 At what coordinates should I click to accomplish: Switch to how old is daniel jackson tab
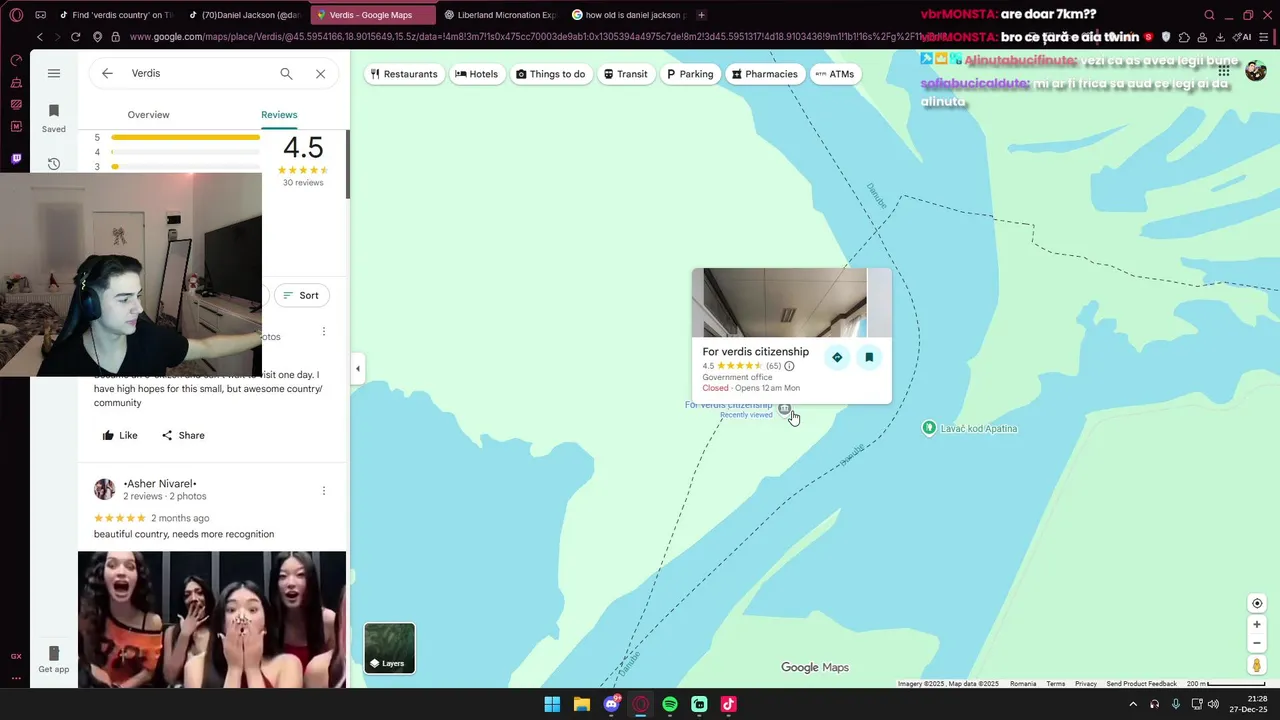(628, 15)
